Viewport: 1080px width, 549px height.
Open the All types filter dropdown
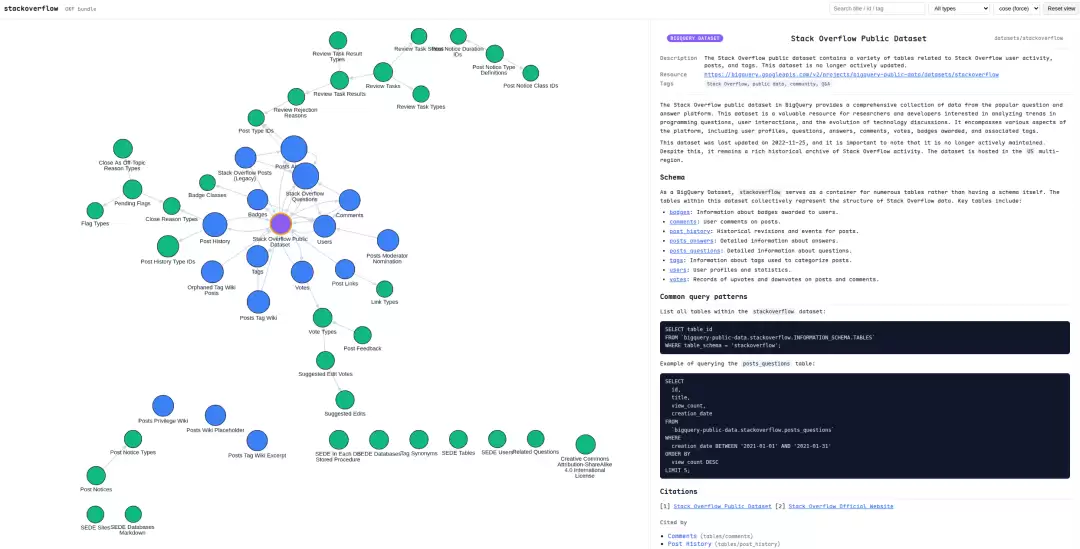[959, 9]
